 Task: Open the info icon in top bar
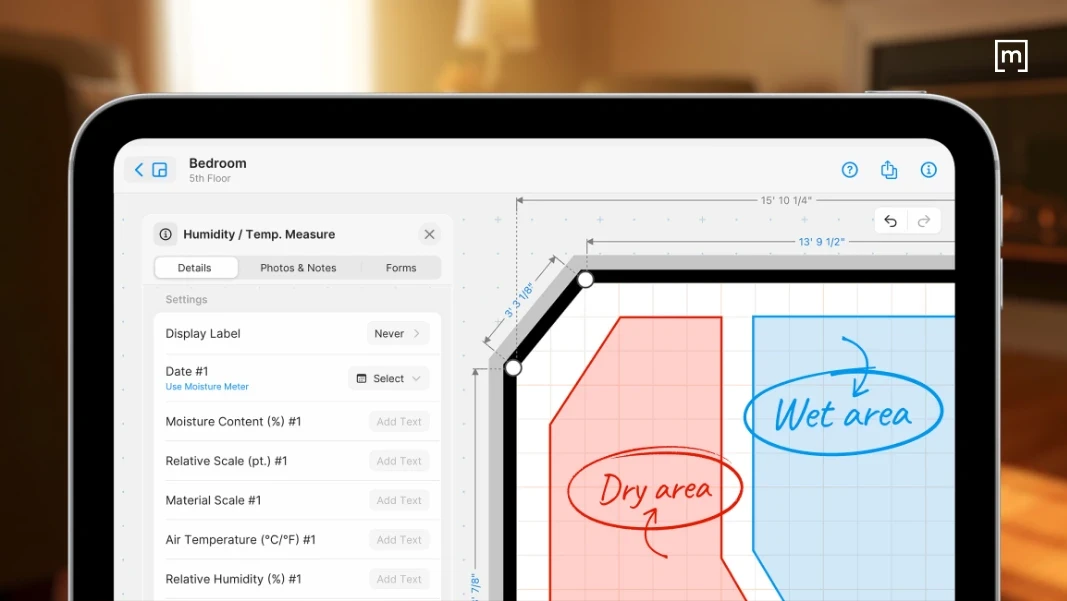928,169
